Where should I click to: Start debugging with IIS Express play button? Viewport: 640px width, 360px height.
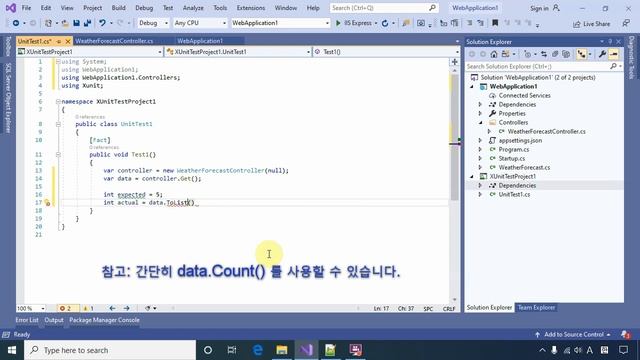click(338, 23)
